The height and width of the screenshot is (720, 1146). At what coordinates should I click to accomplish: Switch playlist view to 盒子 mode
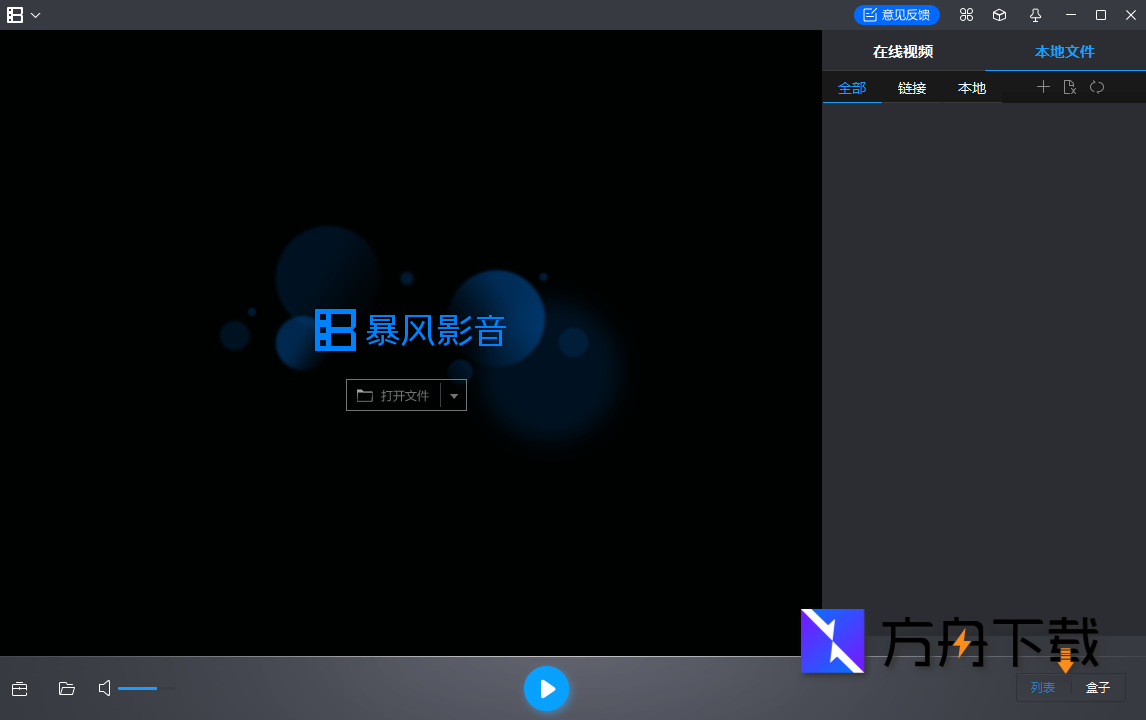click(1098, 687)
